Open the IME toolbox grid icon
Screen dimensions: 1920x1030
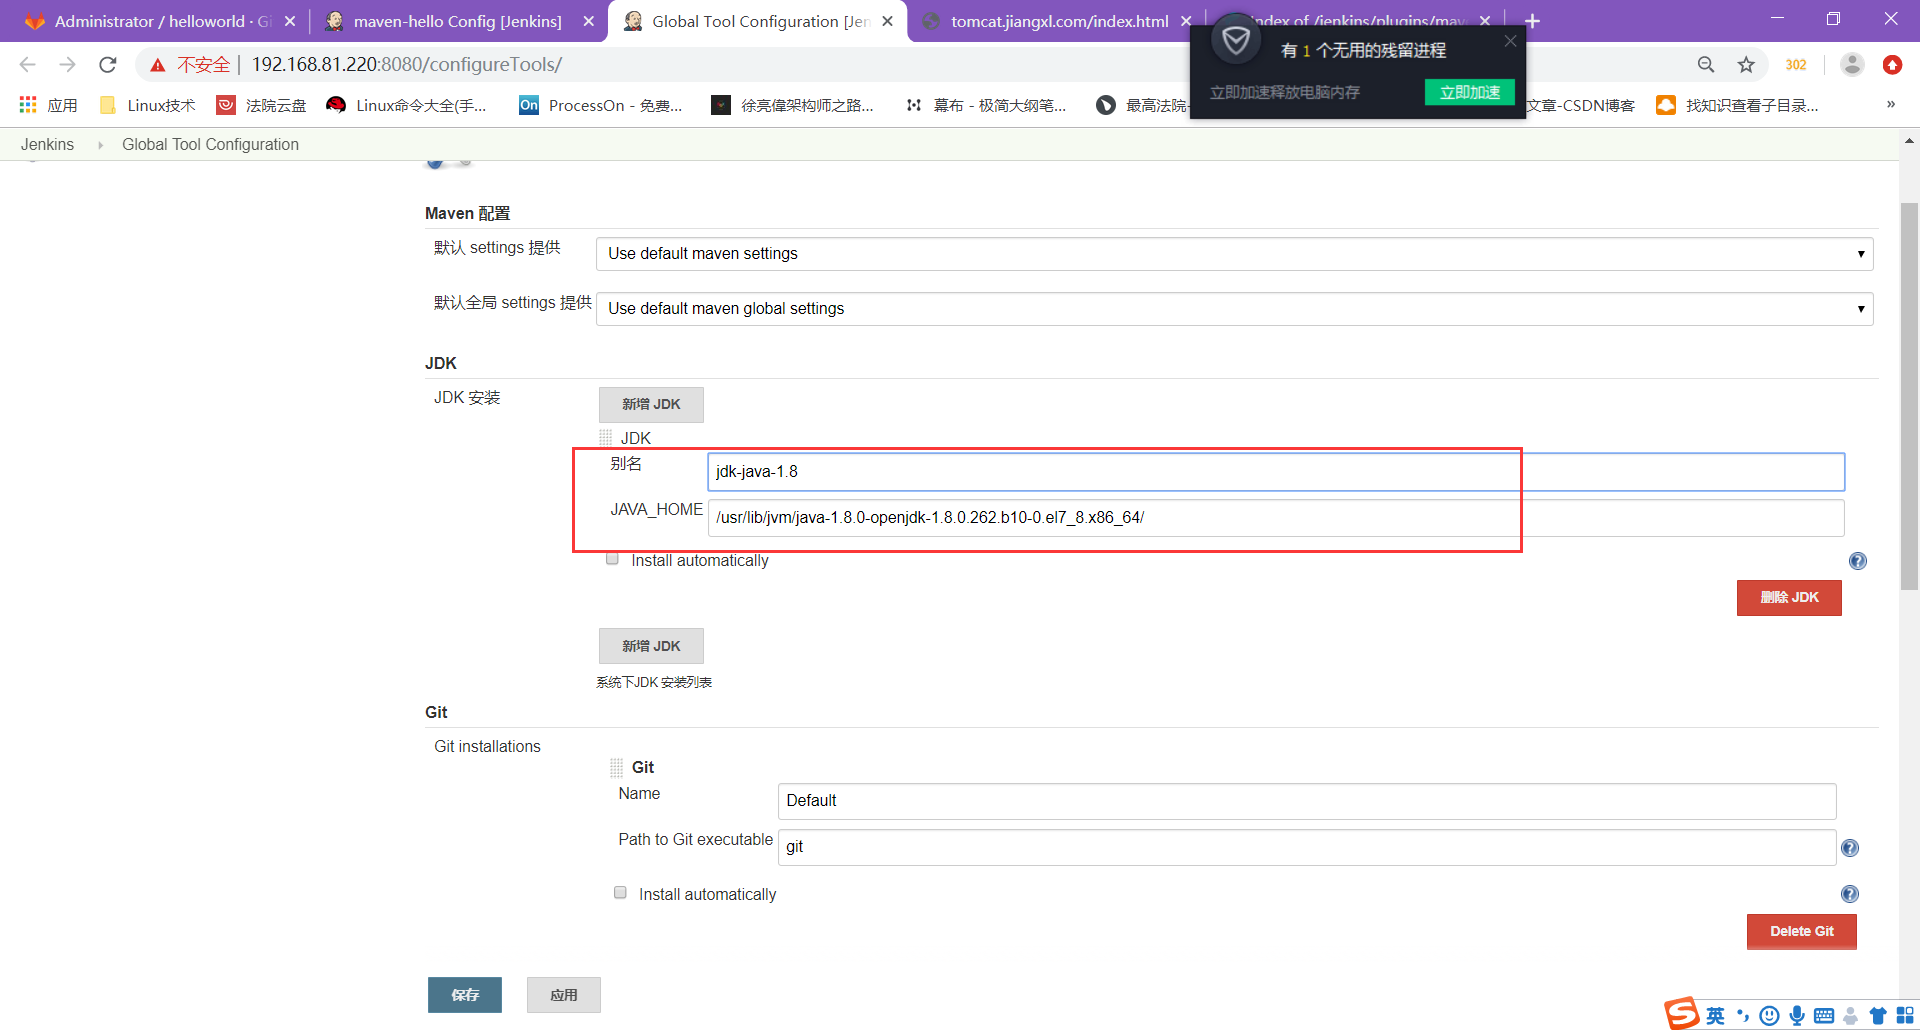[1905, 1016]
